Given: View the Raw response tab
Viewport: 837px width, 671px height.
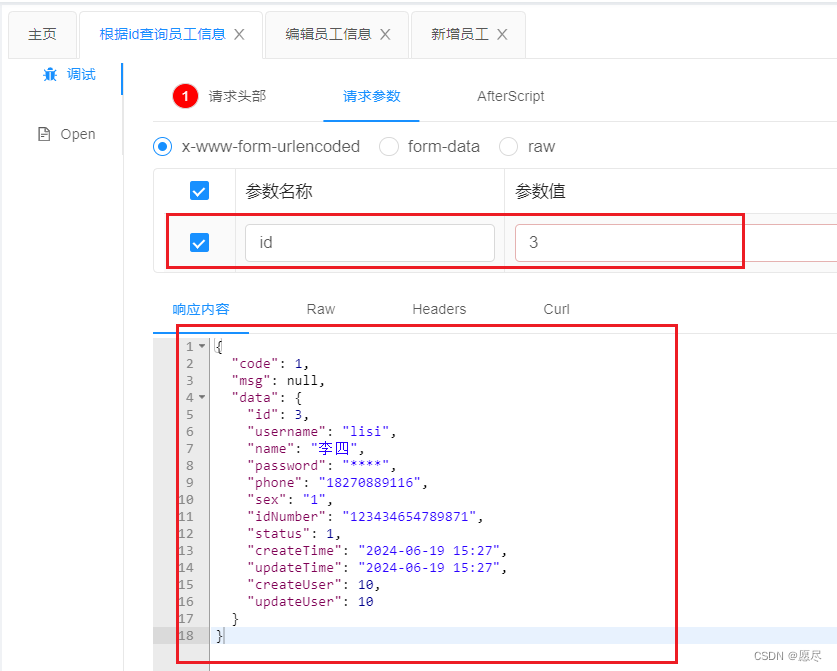Looking at the screenshot, I should tap(320, 309).
